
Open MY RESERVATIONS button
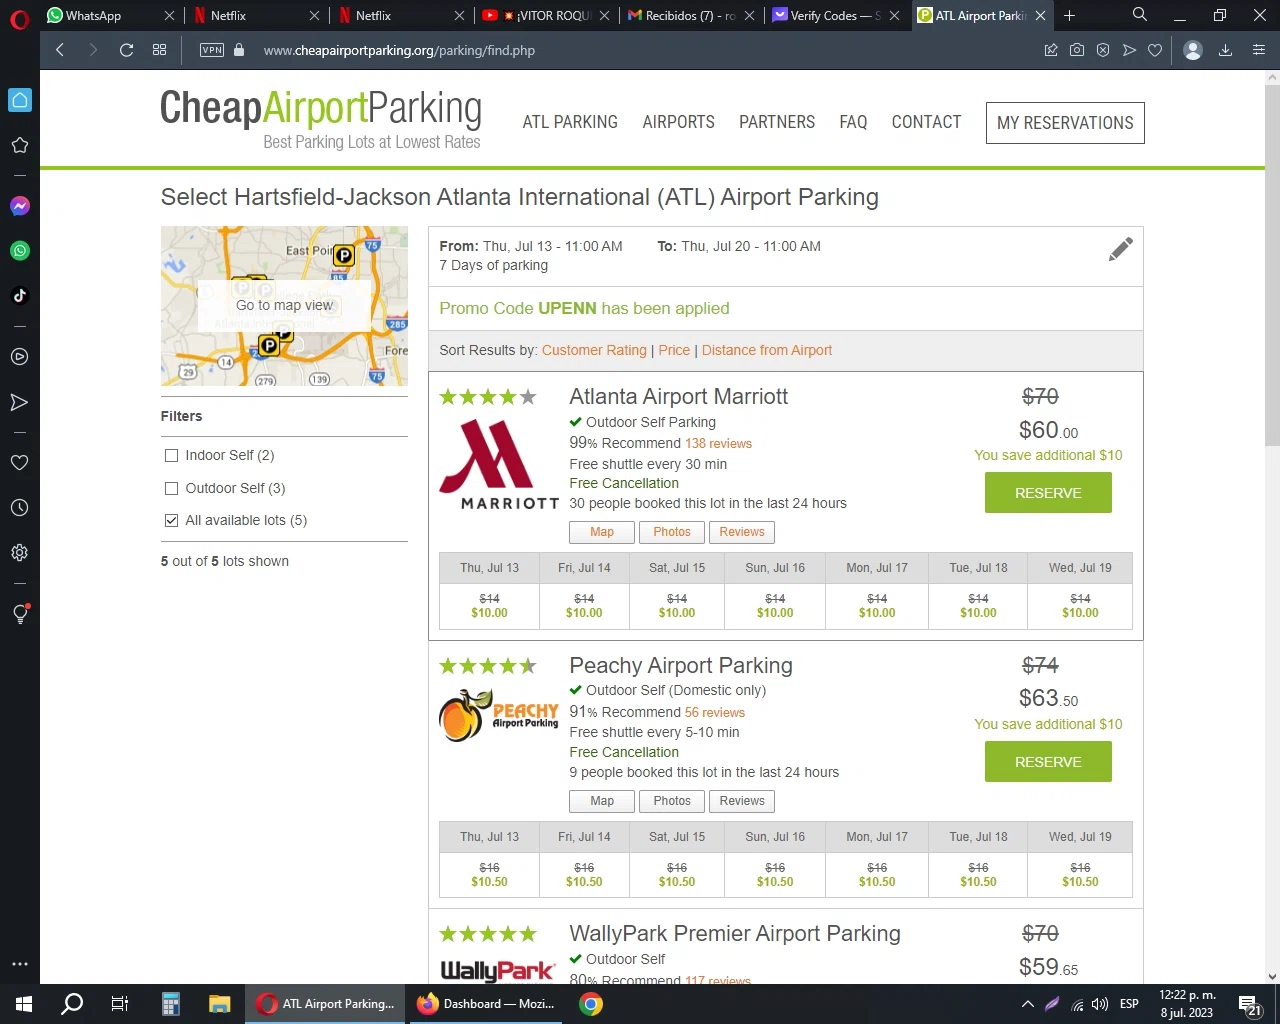click(1065, 123)
